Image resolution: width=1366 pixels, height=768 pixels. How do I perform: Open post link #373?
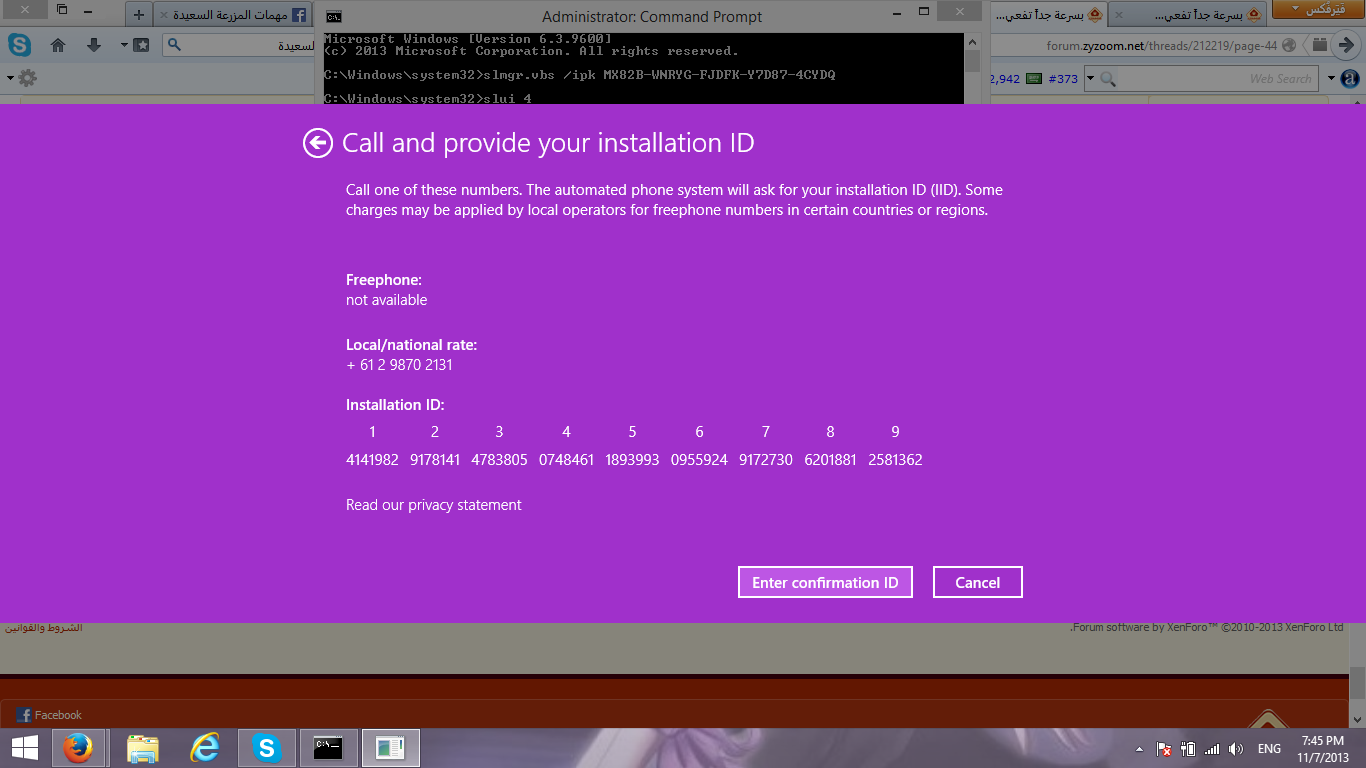tap(1063, 79)
